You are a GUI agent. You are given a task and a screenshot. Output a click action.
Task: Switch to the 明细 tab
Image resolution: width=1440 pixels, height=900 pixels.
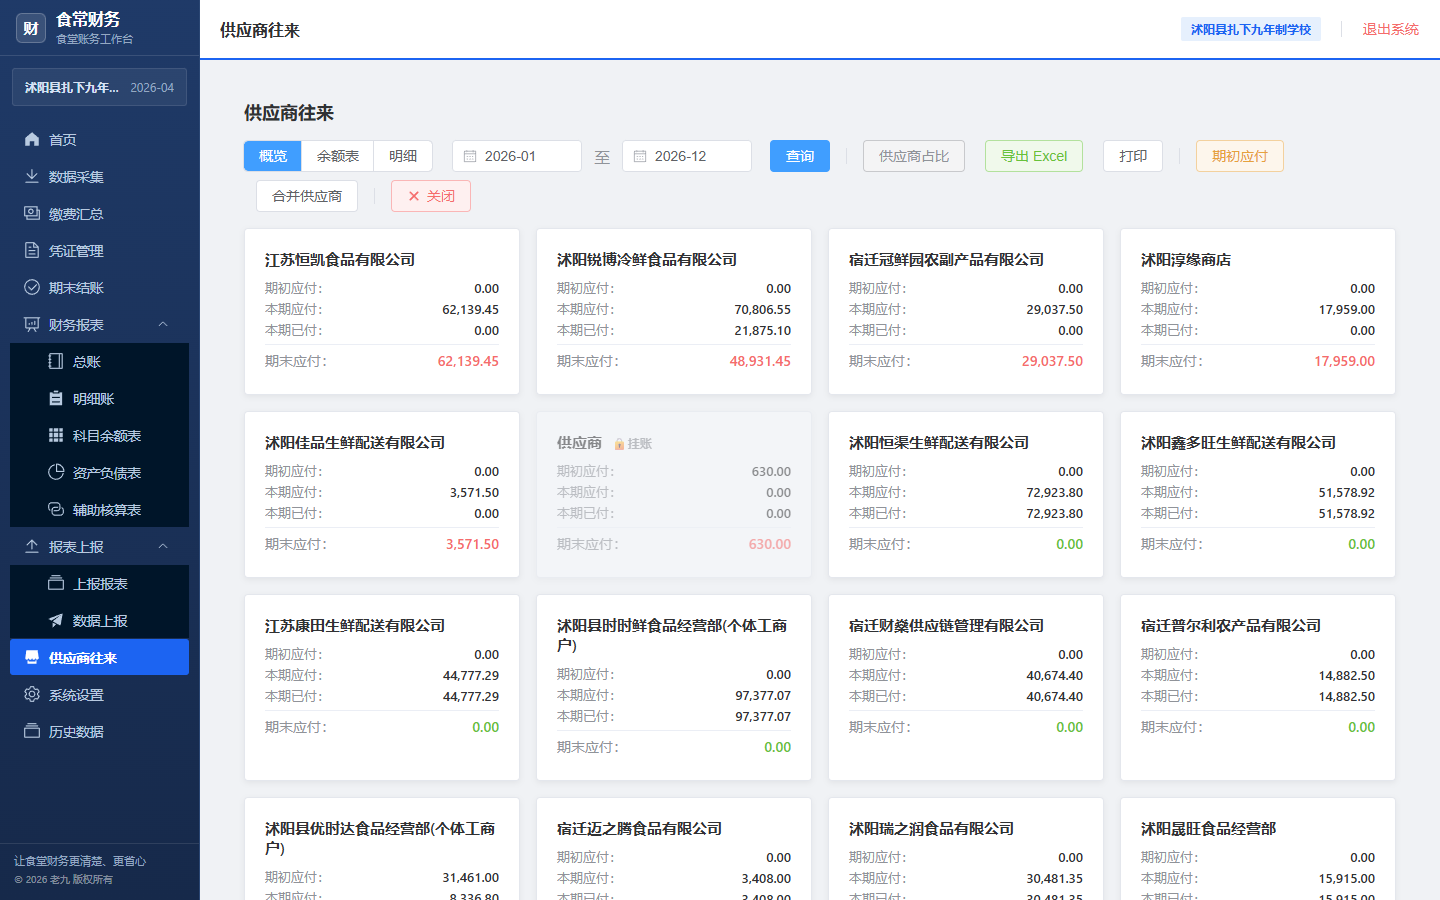[x=403, y=156]
